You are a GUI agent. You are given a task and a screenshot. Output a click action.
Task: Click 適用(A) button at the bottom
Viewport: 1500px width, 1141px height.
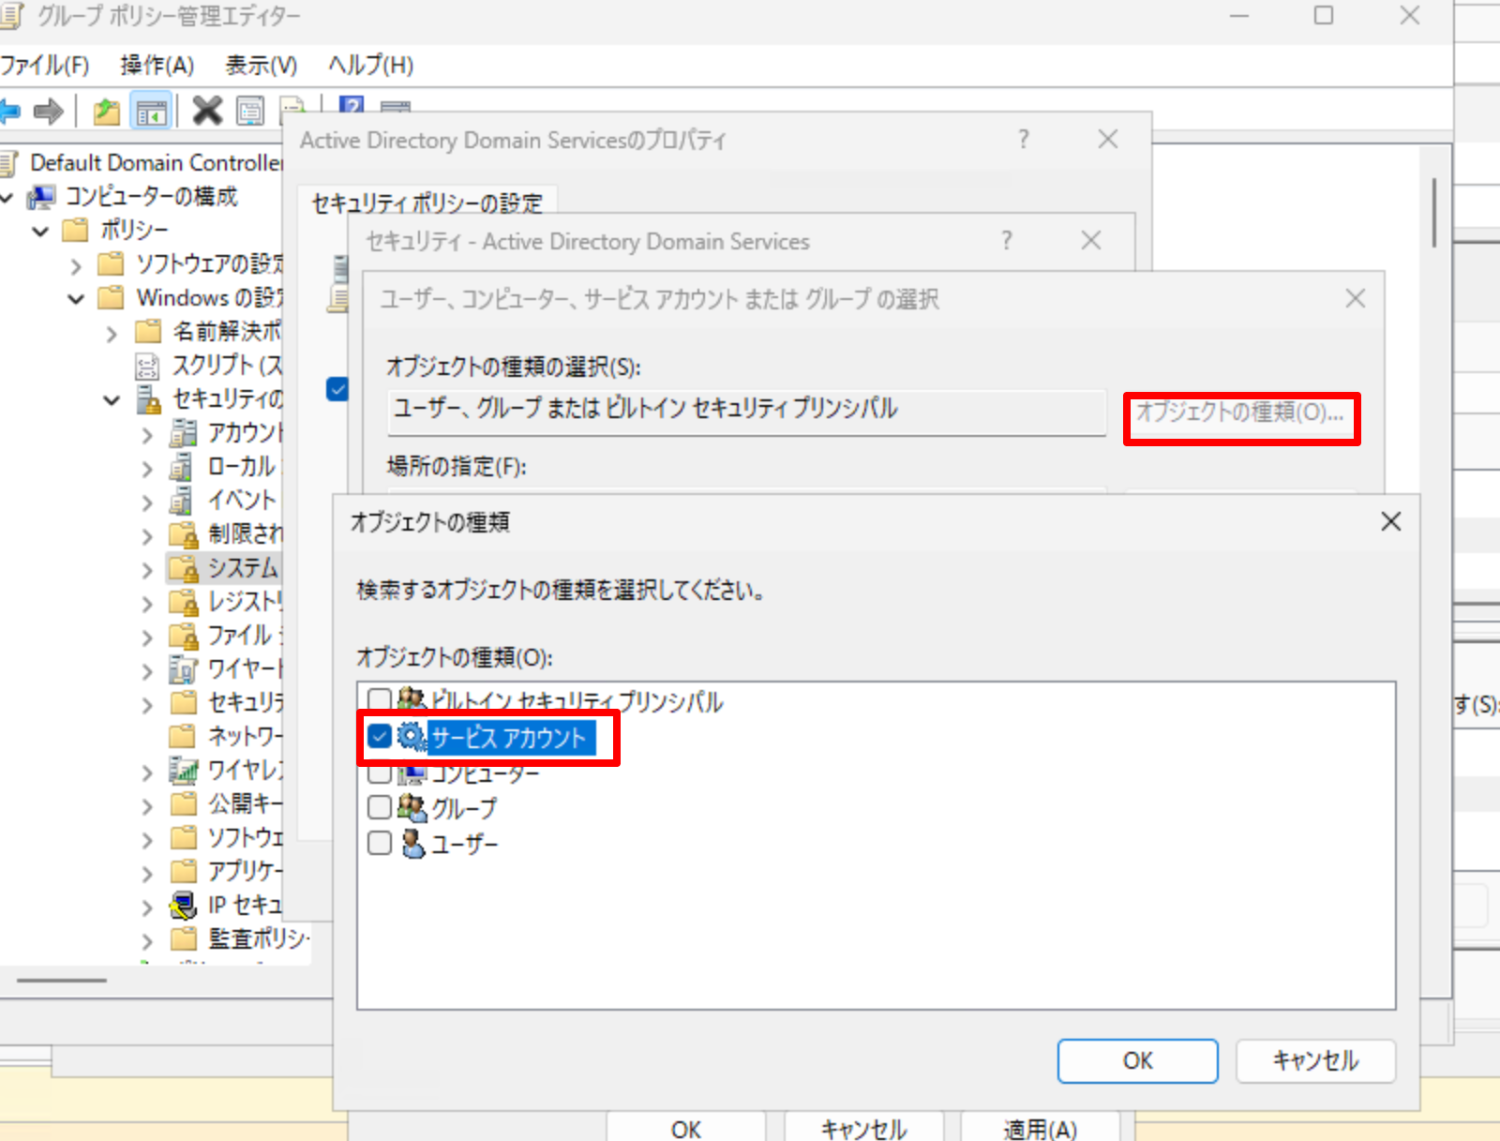[x=1041, y=1129]
